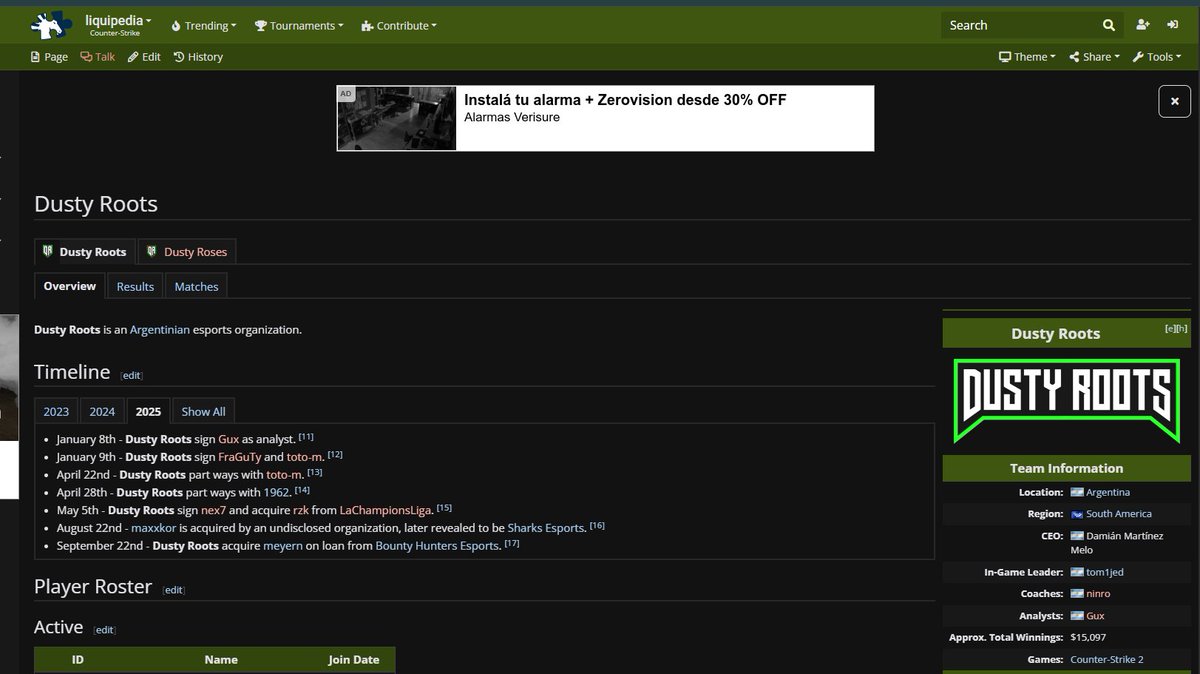
Task: Click the ID column header
Action: pos(78,660)
